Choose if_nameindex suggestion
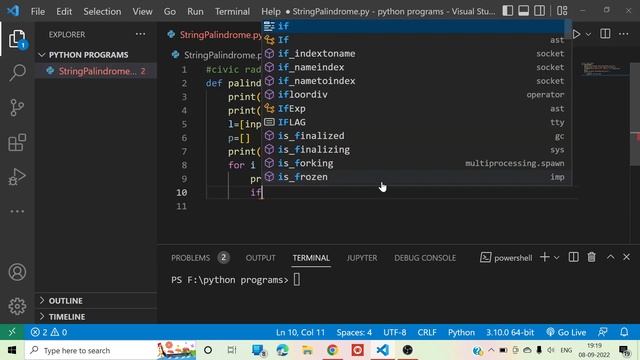The width and height of the screenshot is (640, 360). 416,67
